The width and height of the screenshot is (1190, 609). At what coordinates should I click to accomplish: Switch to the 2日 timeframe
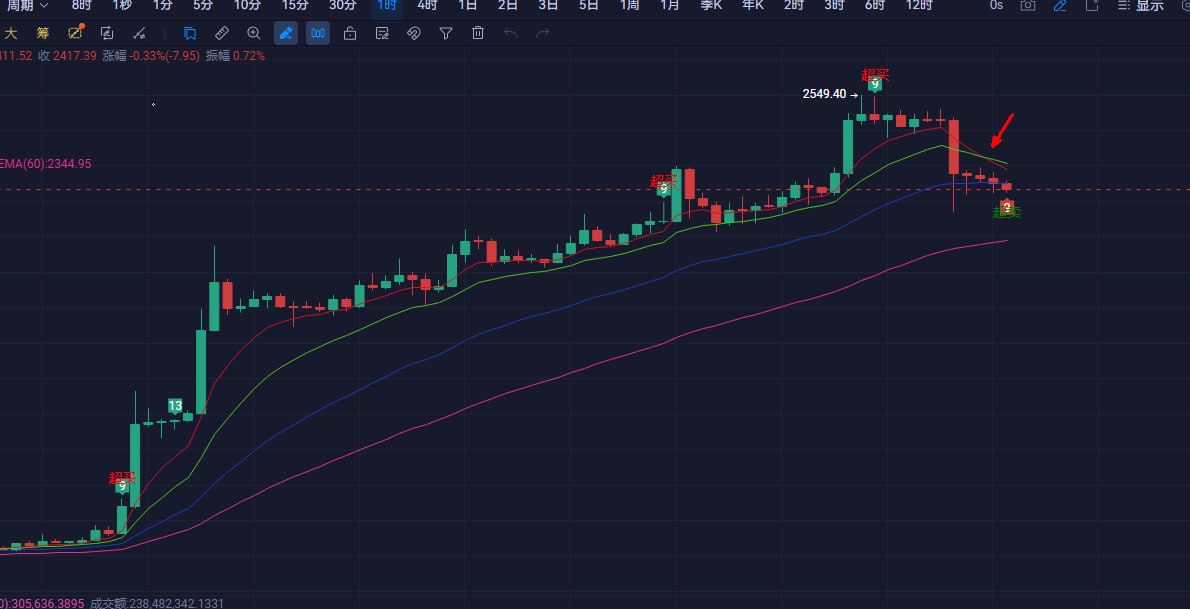[x=508, y=5]
